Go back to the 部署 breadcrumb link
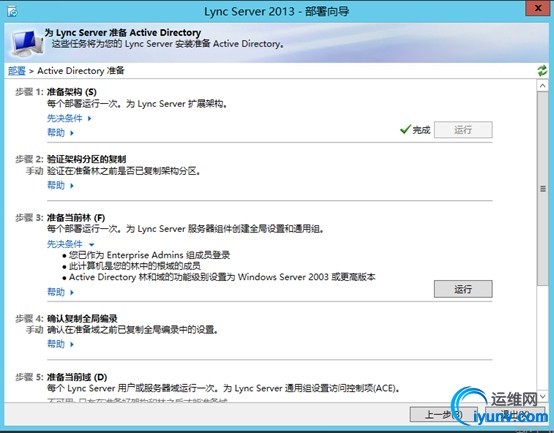Screen dimensions: 554x433 pyautogui.click(x=17, y=71)
